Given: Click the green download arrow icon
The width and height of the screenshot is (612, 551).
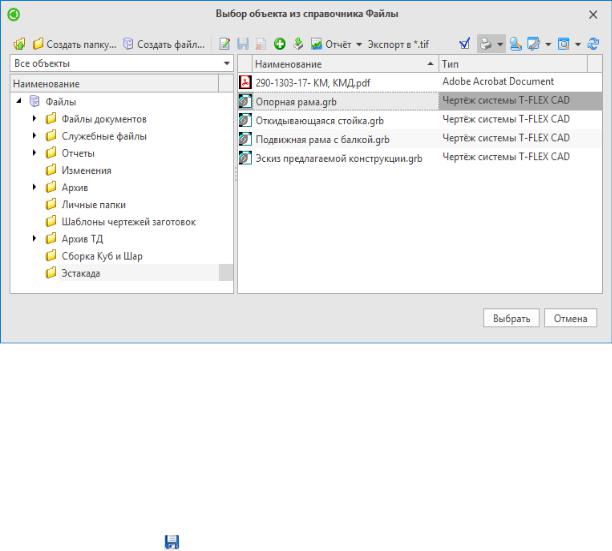Looking at the screenshot, I should [x=298, y=44].
